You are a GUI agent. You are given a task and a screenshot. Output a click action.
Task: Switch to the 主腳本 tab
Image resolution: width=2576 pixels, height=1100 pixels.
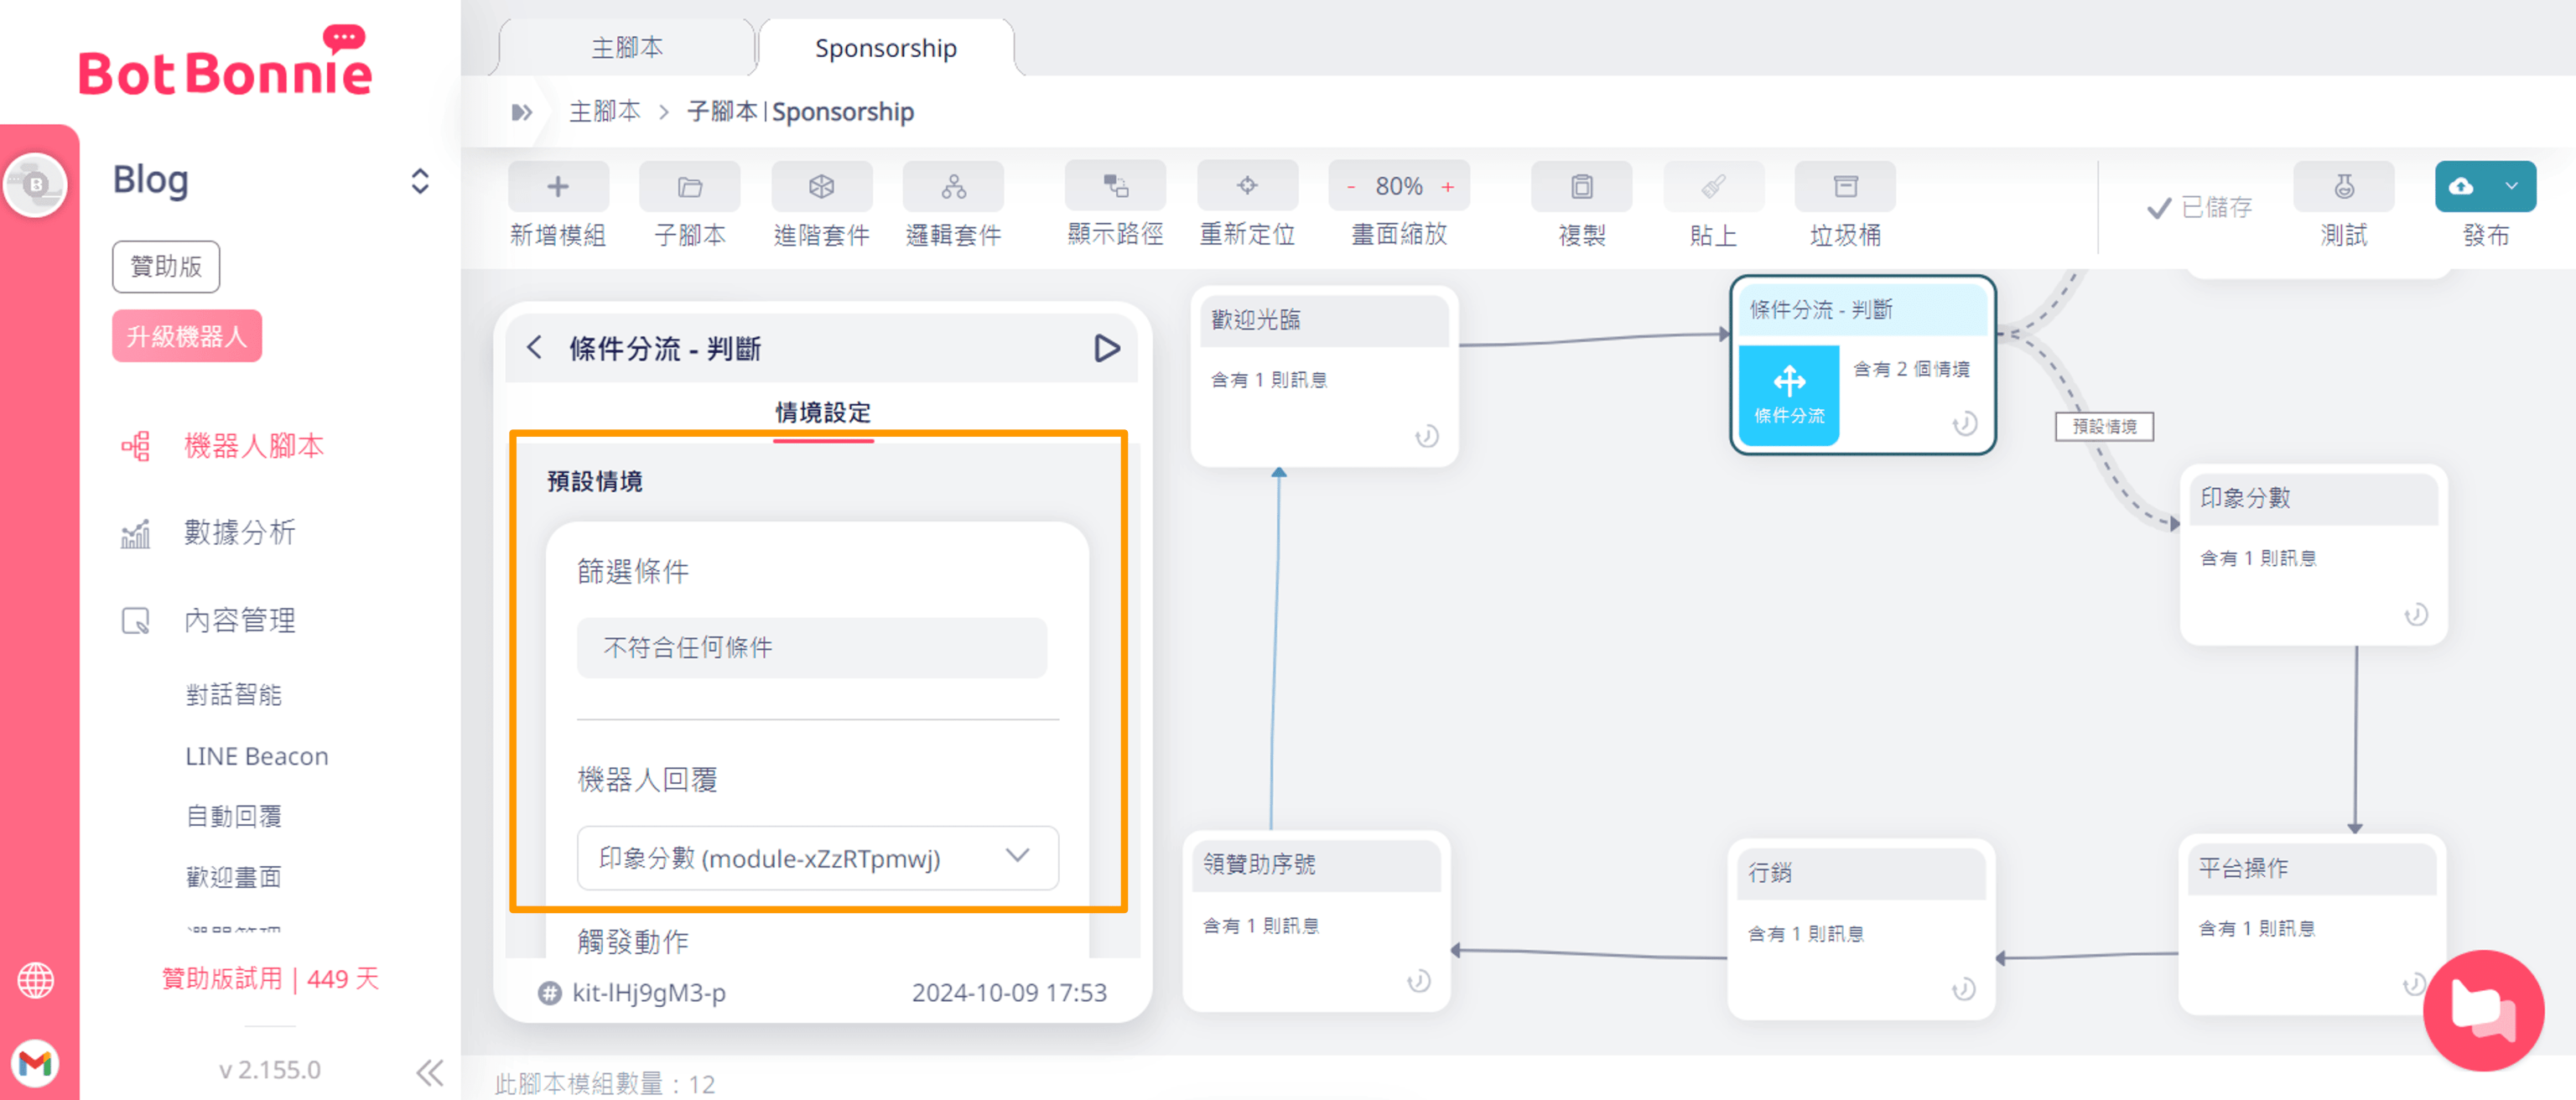coord(627,47)
